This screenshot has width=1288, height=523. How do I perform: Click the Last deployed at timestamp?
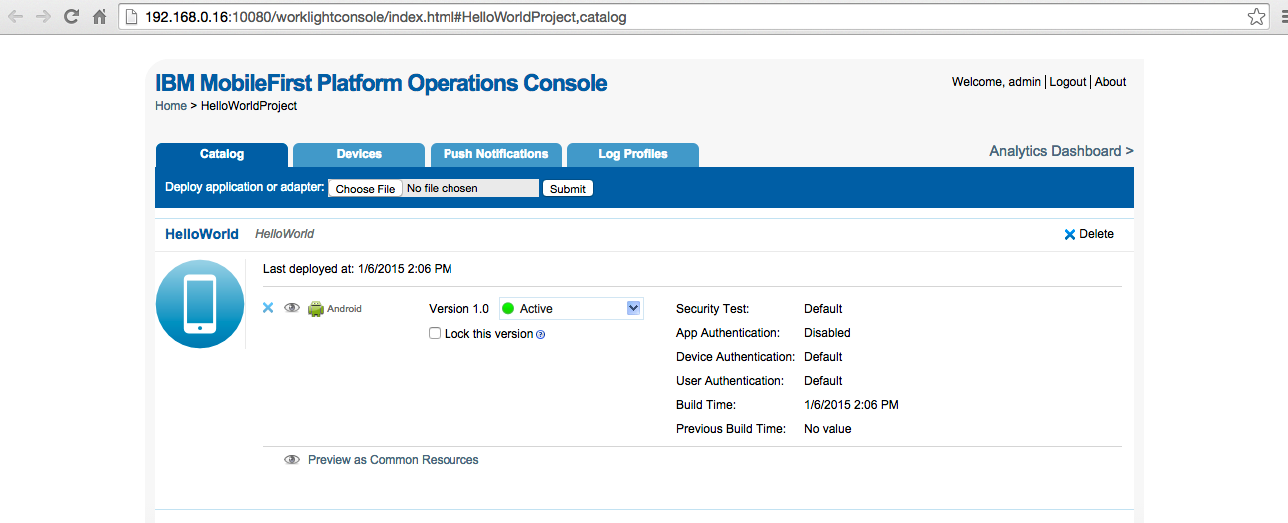357,269
